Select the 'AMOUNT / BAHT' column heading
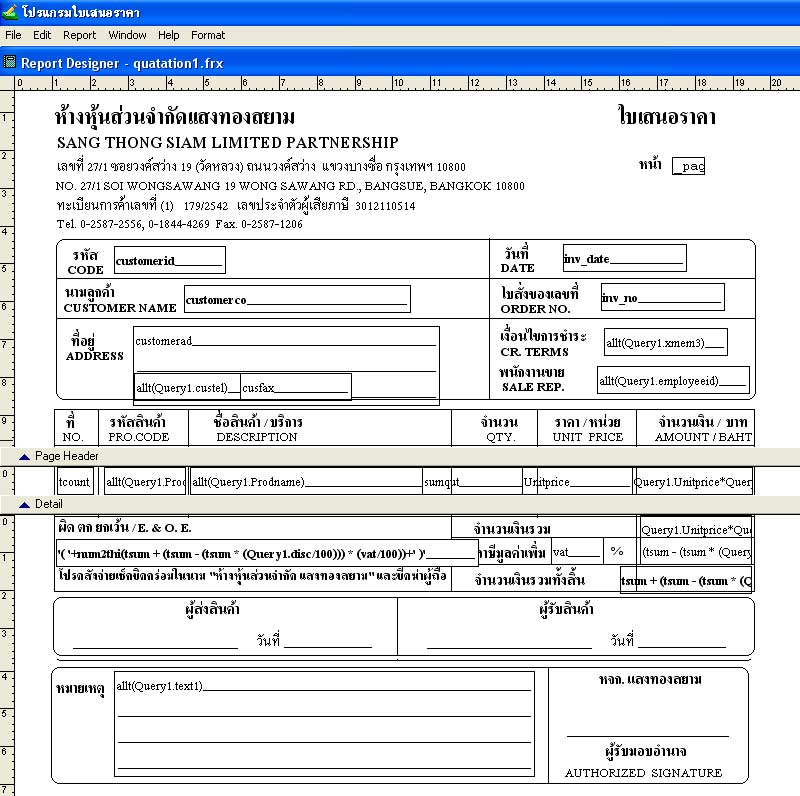Image resolution: width=800 pixels, height=796 pixels. pyautogui.click(x=703, y=437)
